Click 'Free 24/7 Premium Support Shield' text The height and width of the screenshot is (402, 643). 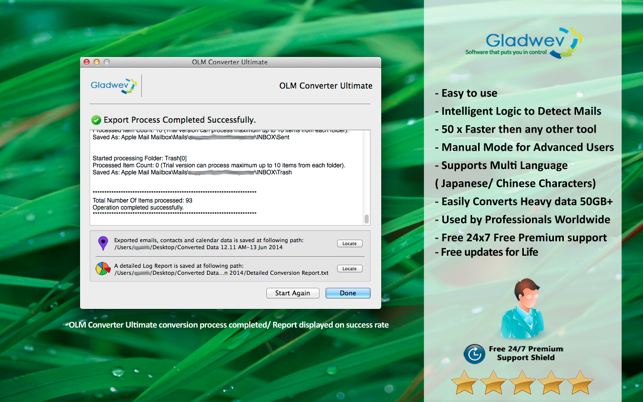point(526,353)
